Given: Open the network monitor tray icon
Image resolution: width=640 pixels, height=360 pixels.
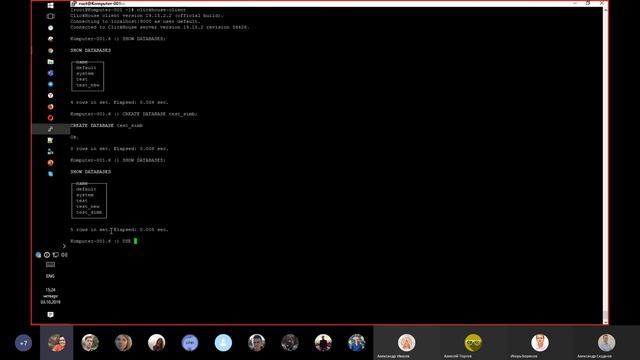Looking at the screenshot, I should click(x=56, y=255).
